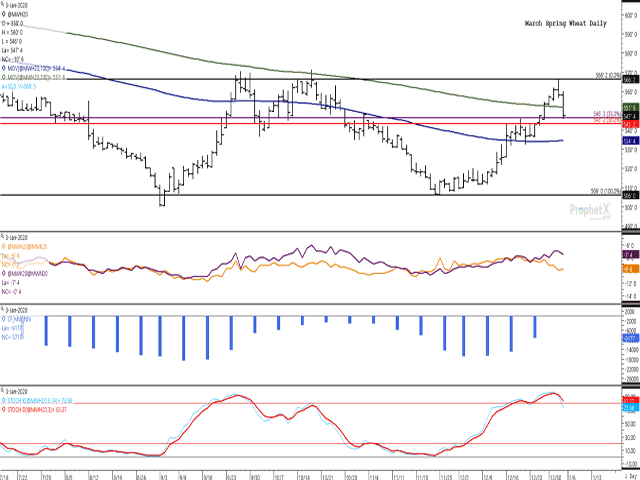
Task: Click the cyan STOCH K value tag on the right axis
Action: (x=630, y=408)
